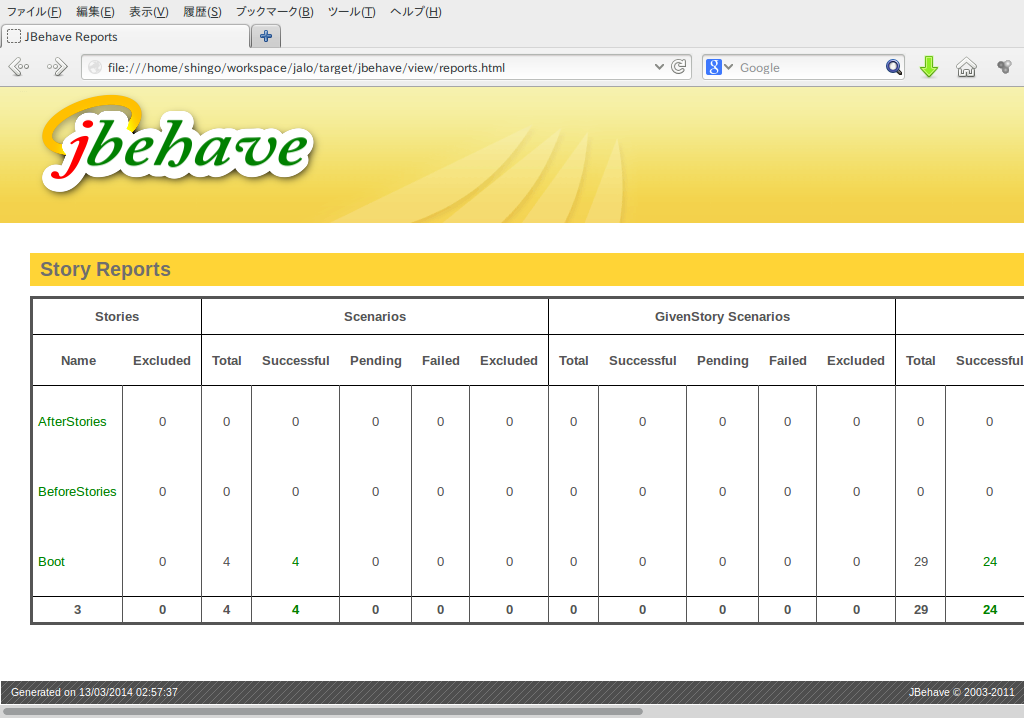Expand the URL history dropdown arrow

(659, 67)
